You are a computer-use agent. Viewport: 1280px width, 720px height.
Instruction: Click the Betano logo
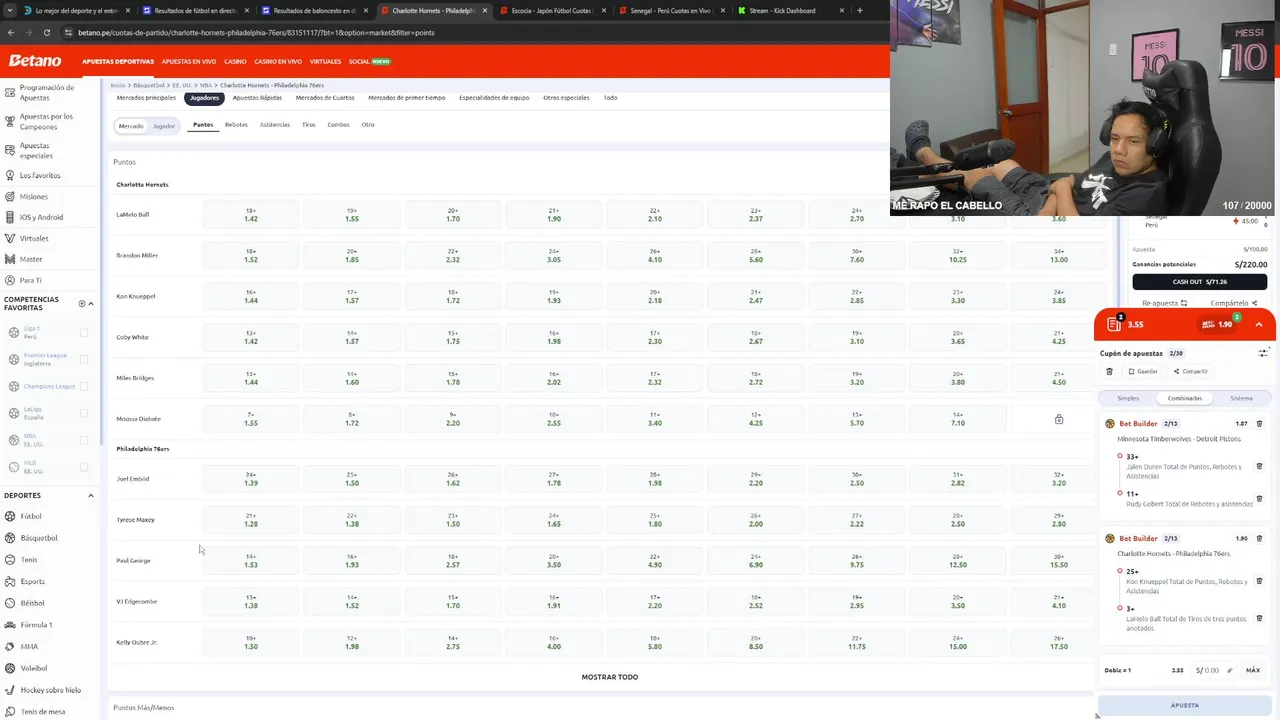point(35,61)
